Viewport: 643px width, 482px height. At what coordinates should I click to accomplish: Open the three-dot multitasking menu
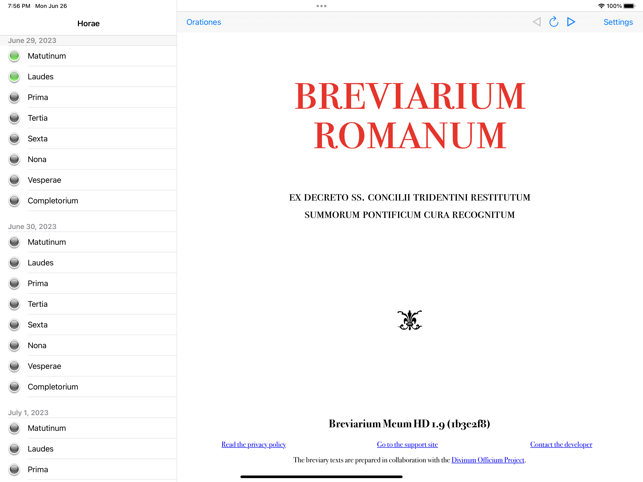[322, 6]
